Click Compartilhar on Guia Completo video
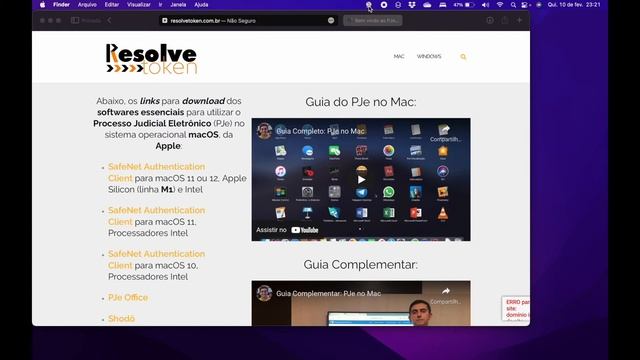Viewport: 640px width, 360px height. pos(445,134)
